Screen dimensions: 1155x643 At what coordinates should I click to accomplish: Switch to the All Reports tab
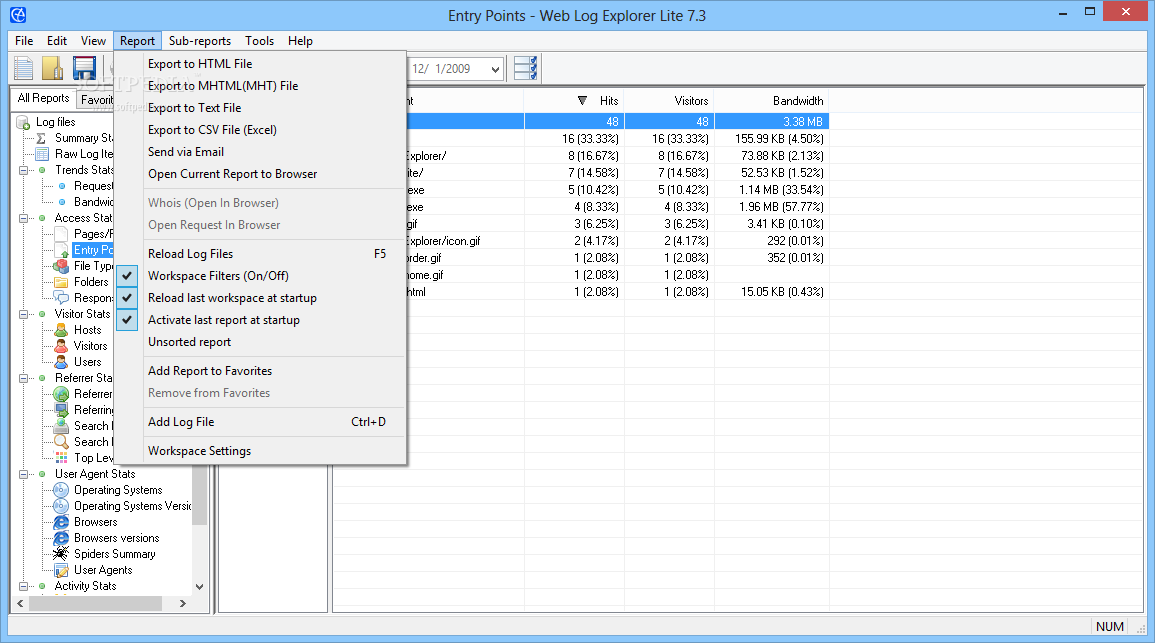tap(43, 98)
